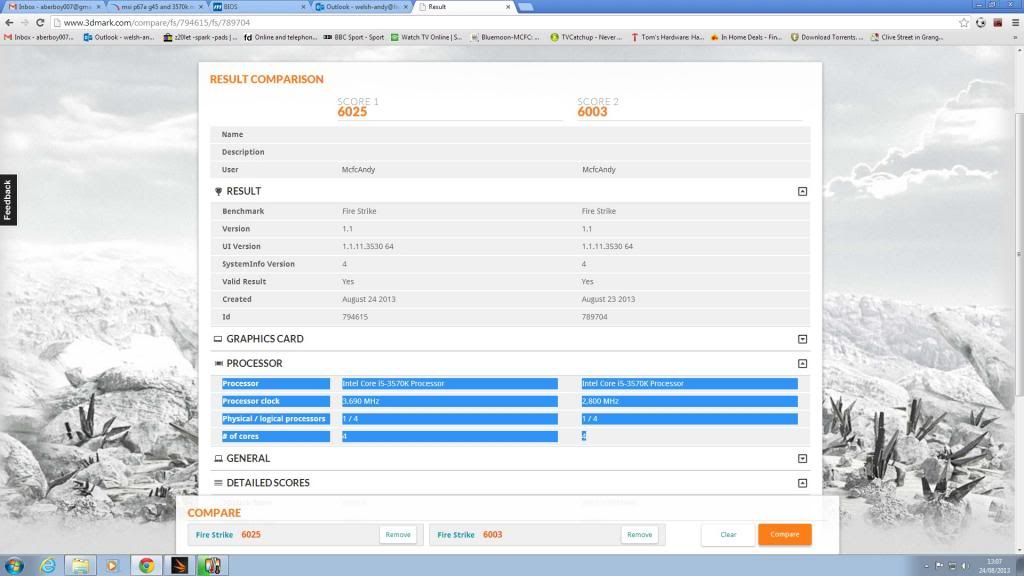Click the Clear button
Viewport: 1024px width, 576px height.
728,534
